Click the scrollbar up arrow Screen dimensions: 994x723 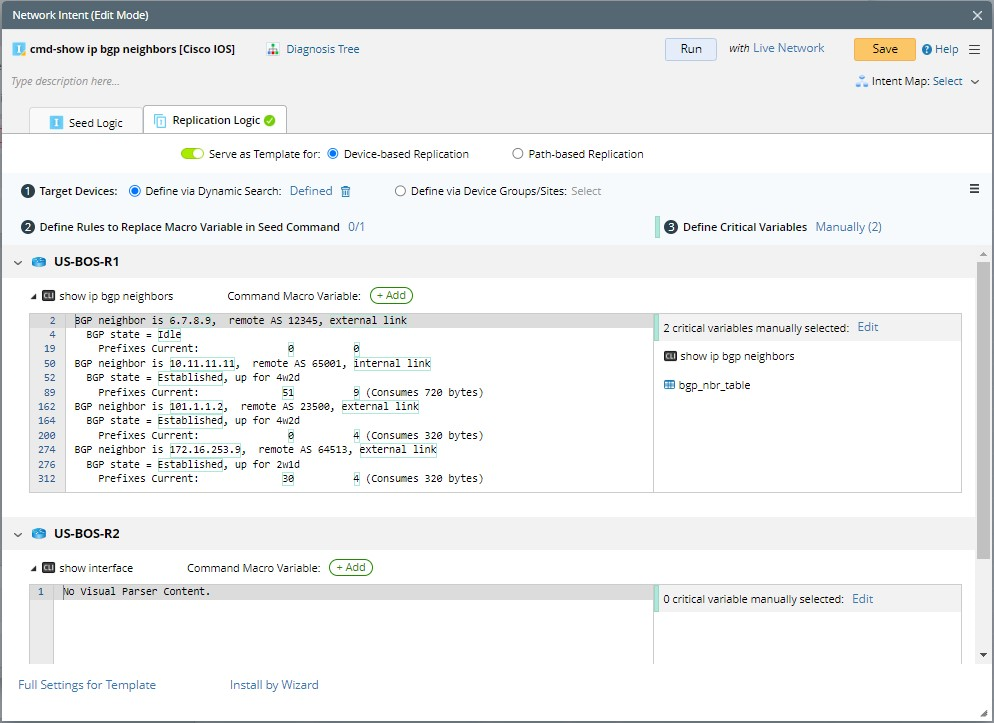pos(983,254)
